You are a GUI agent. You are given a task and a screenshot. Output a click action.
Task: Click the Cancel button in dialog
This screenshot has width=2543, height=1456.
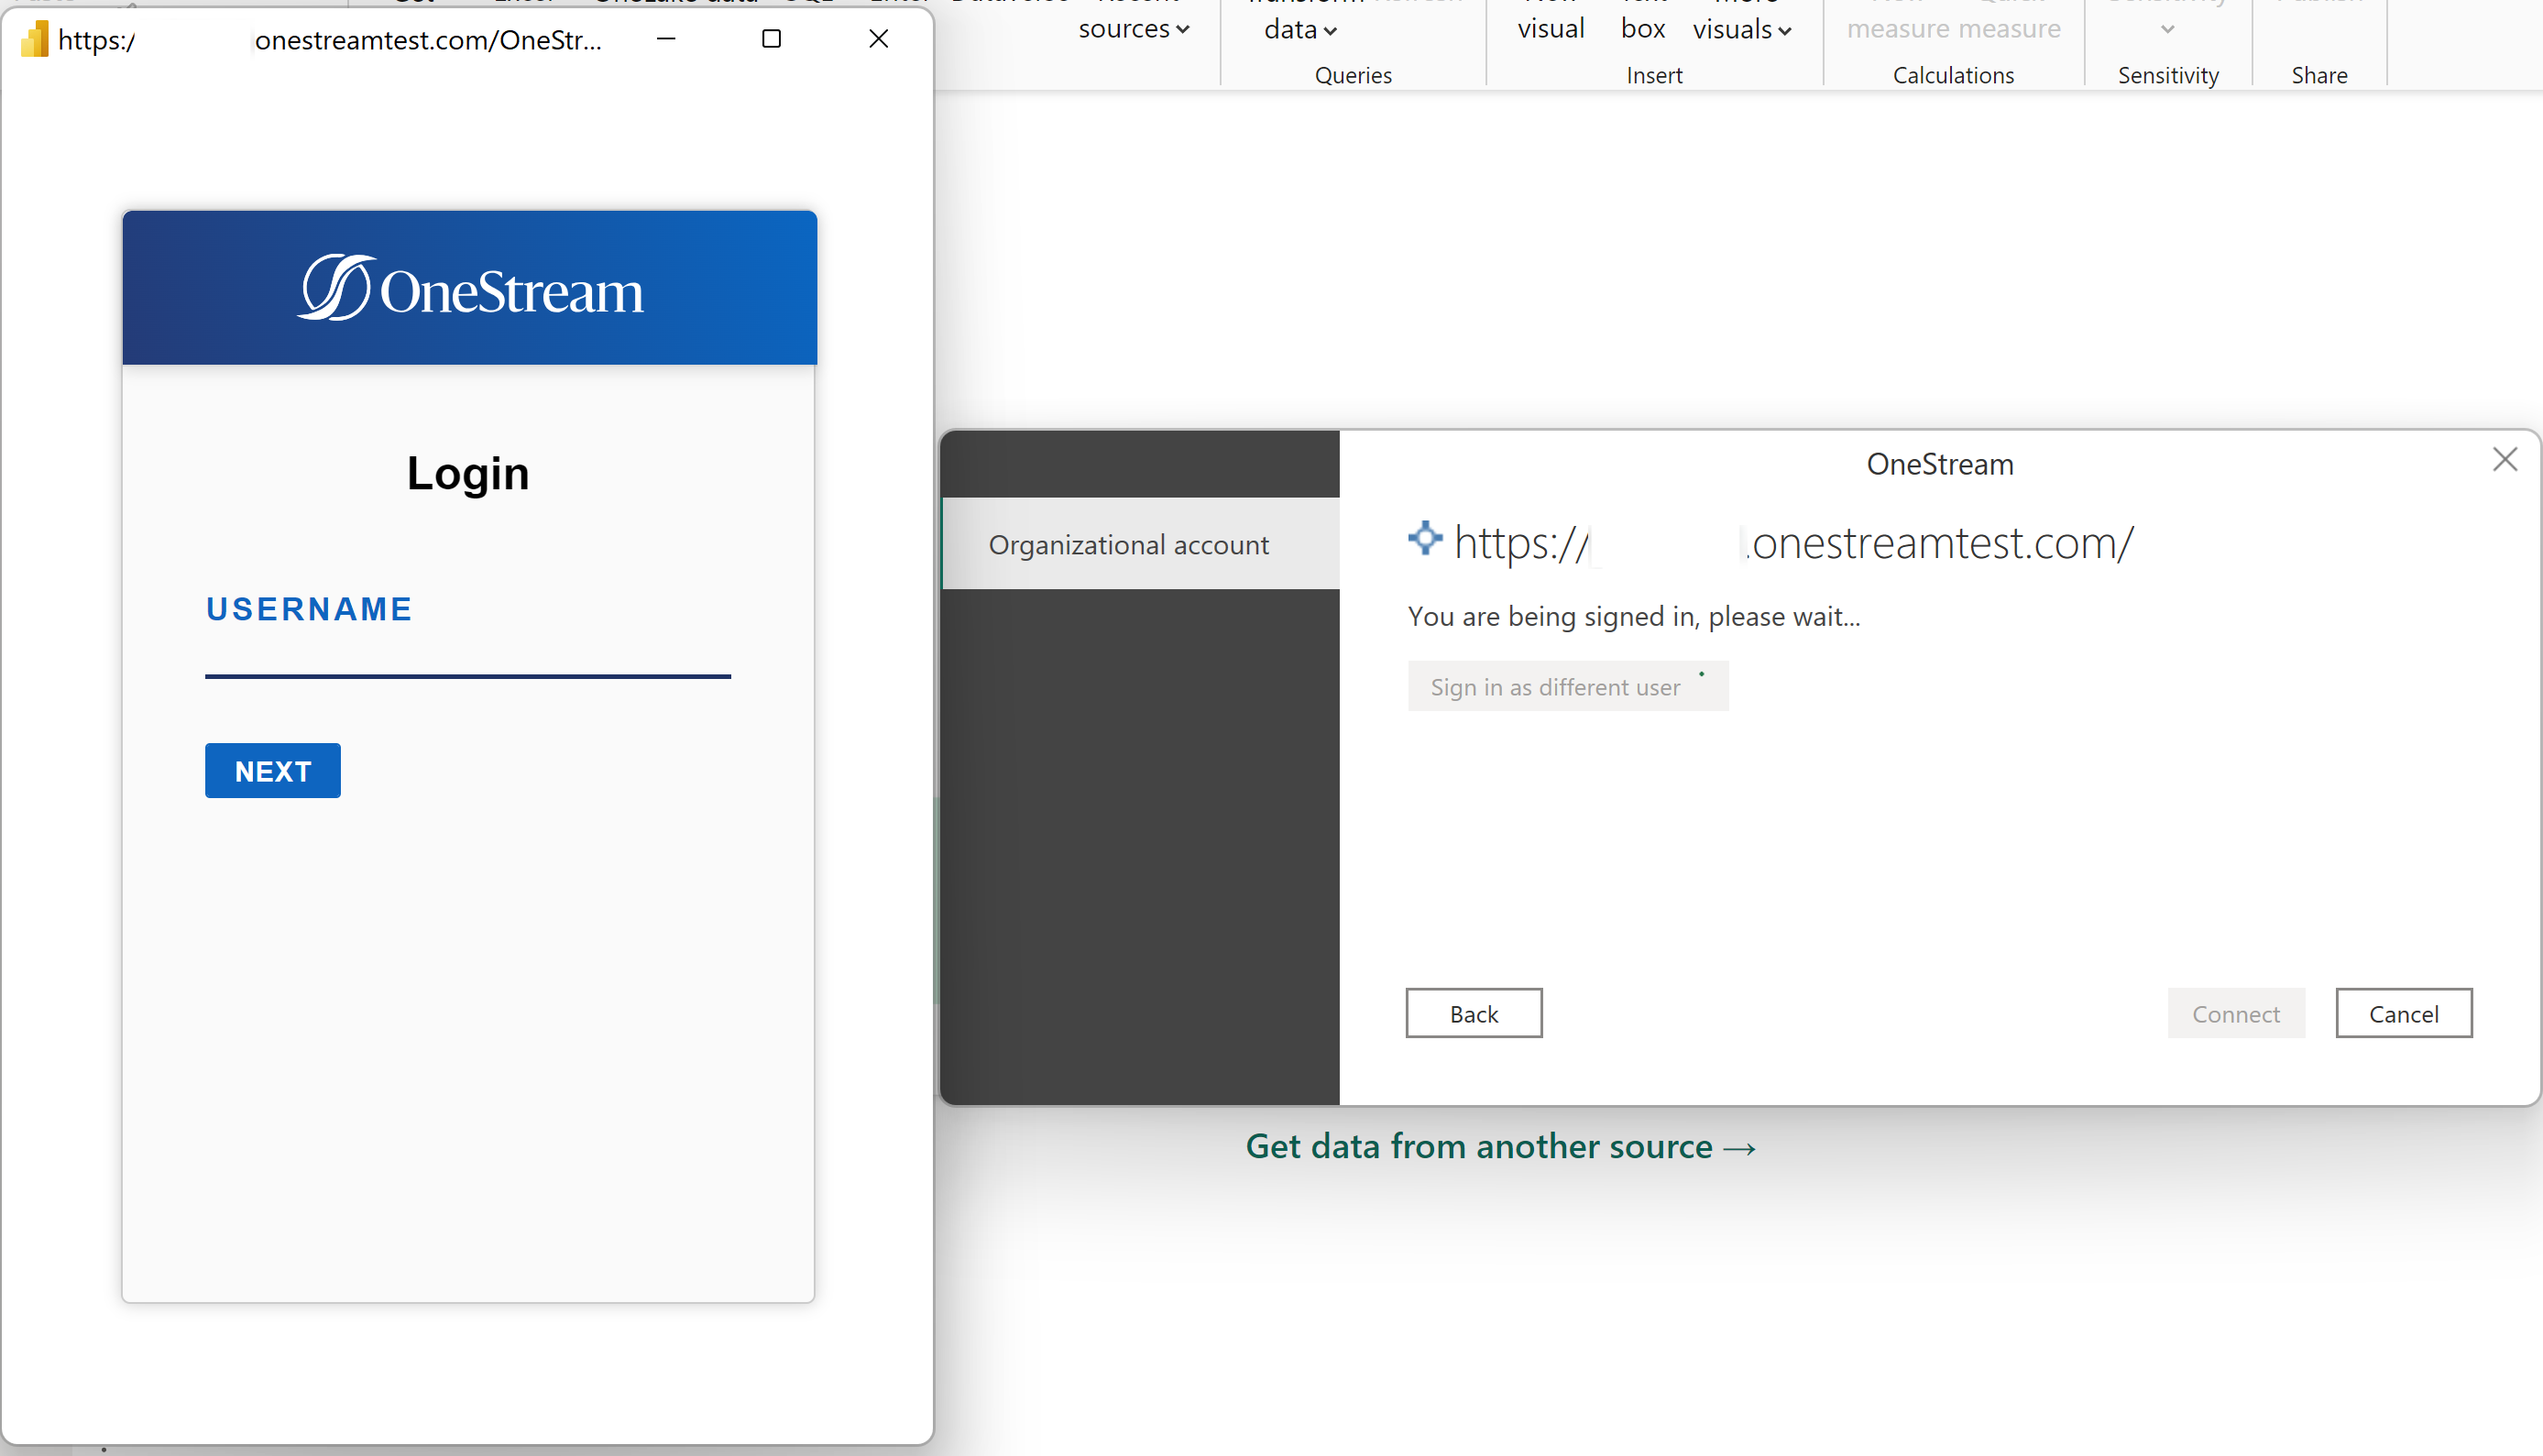(2402, 1013)
